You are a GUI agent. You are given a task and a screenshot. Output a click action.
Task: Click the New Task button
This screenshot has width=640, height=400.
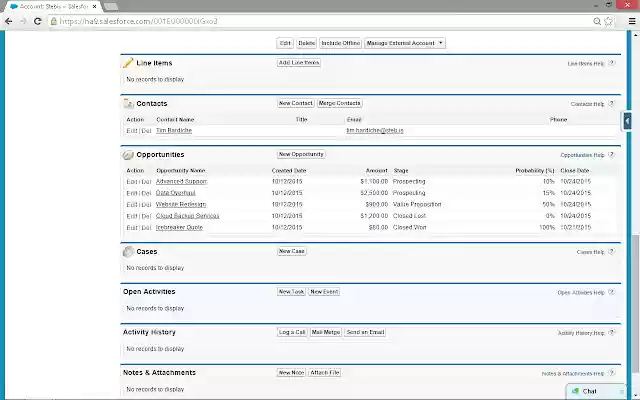(x=291, y=292)
